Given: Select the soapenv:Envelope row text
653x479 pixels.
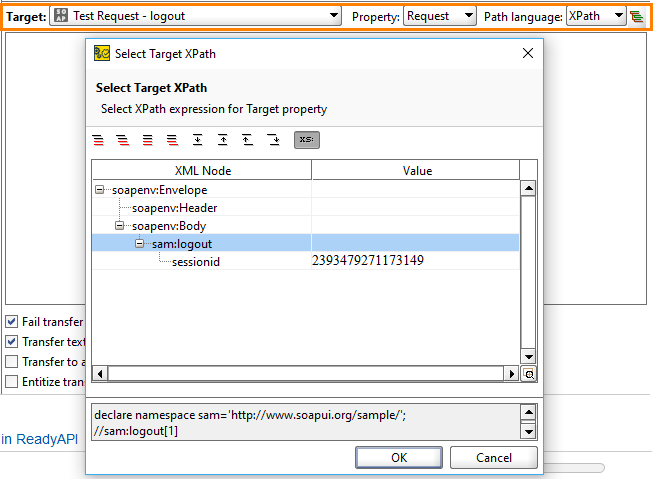Looking at the screenshot, I should (160, 190).
